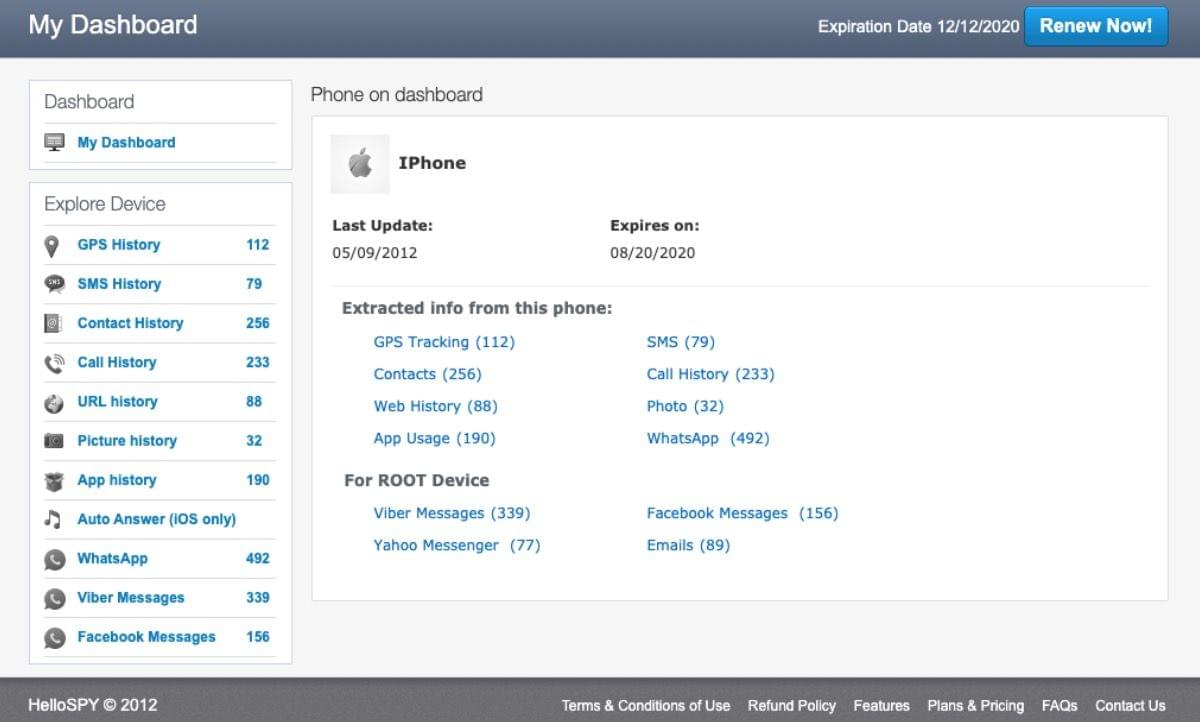Open WhatsApp in sidebar list
This screenshot has width=1200, height=722.
tap(112, 558)
